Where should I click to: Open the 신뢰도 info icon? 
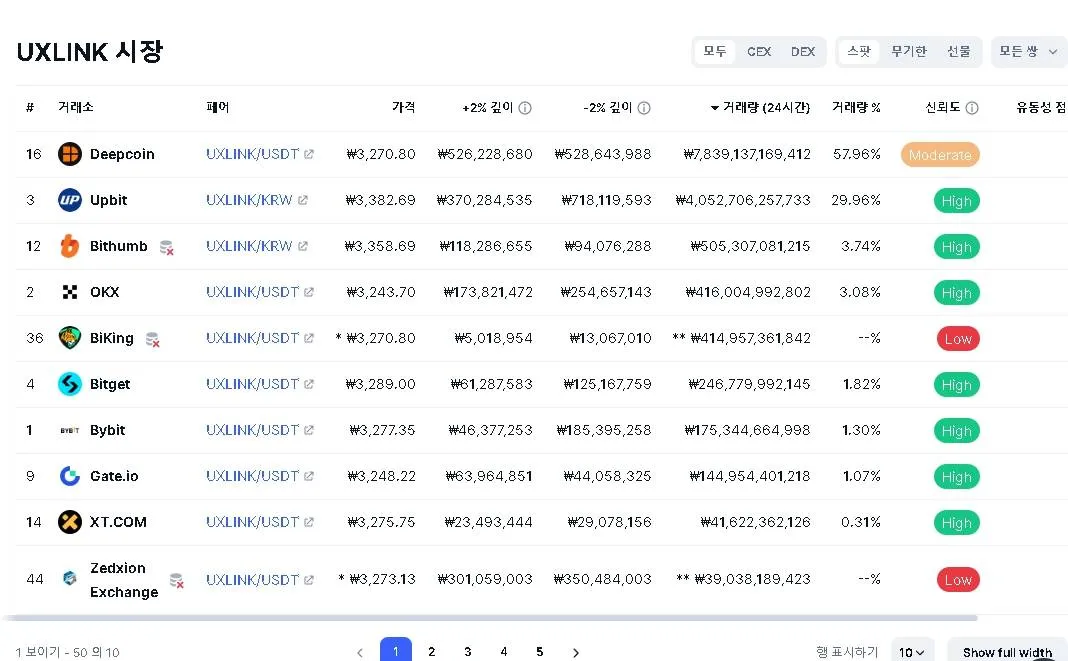(x=972, y=108)
